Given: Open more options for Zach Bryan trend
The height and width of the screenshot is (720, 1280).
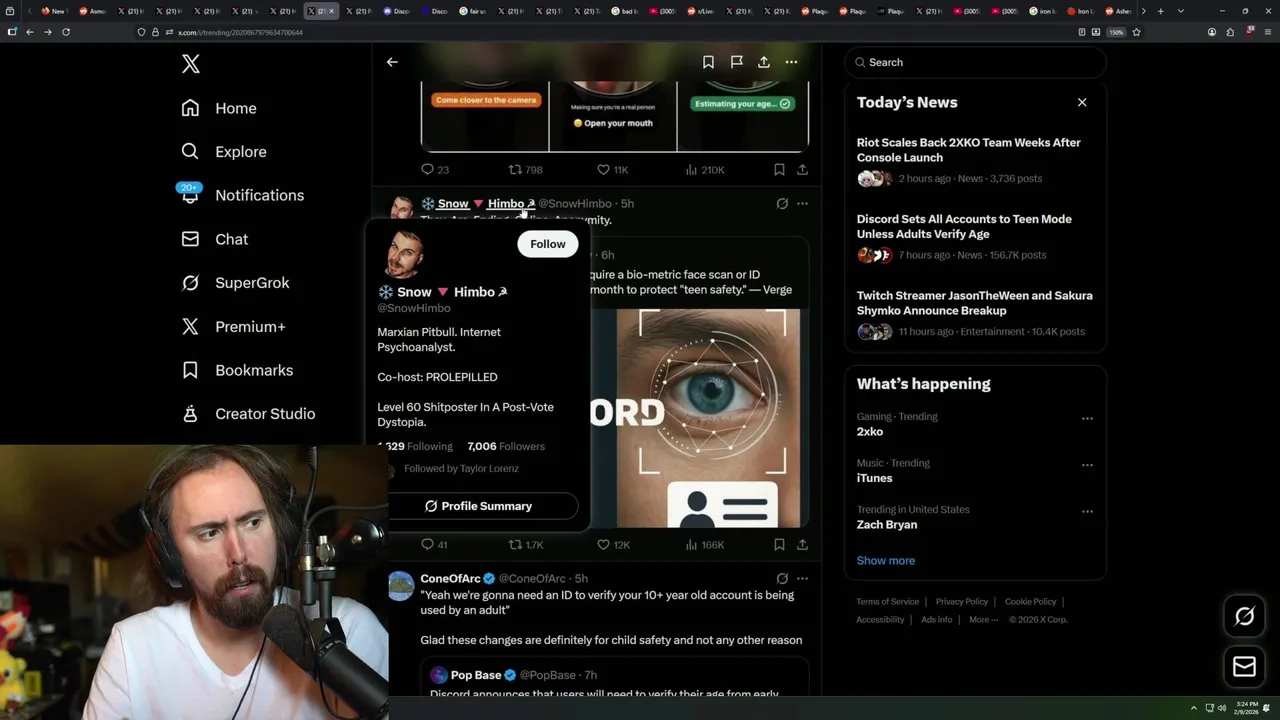Looking at the screenshot, I should coord(1087,512).
